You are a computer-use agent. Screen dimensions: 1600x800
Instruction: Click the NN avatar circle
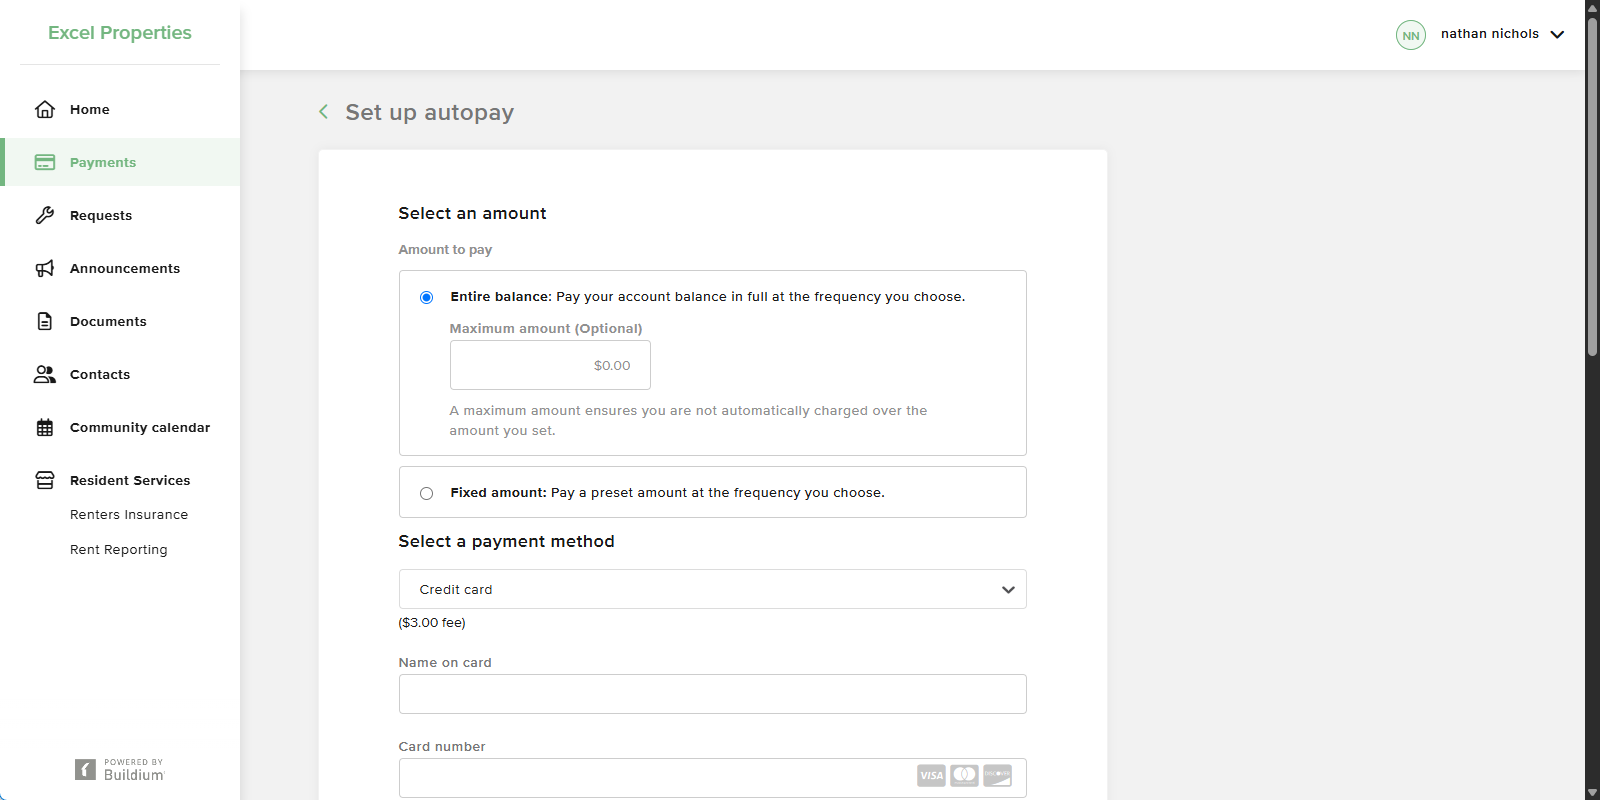pyautogui.click(x=1410, y=35)
